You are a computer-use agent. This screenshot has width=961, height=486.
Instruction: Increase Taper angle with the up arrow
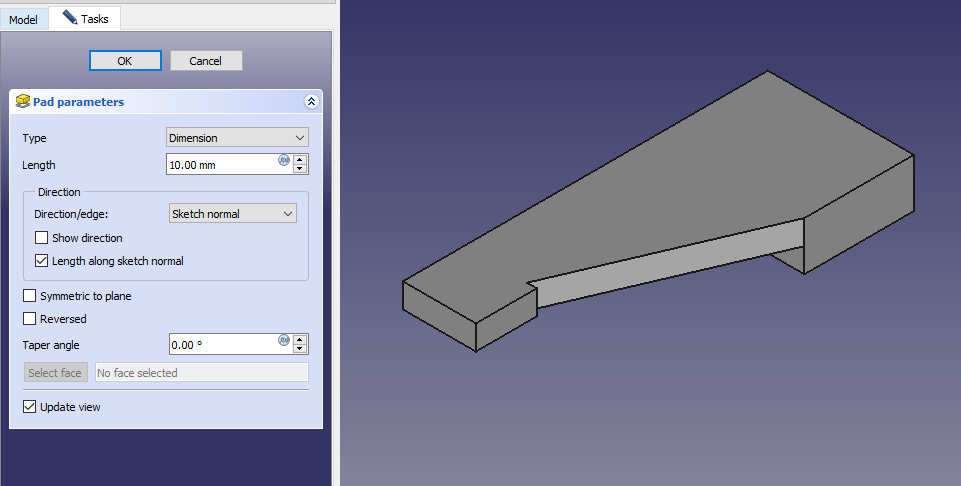tap(300, 340)
